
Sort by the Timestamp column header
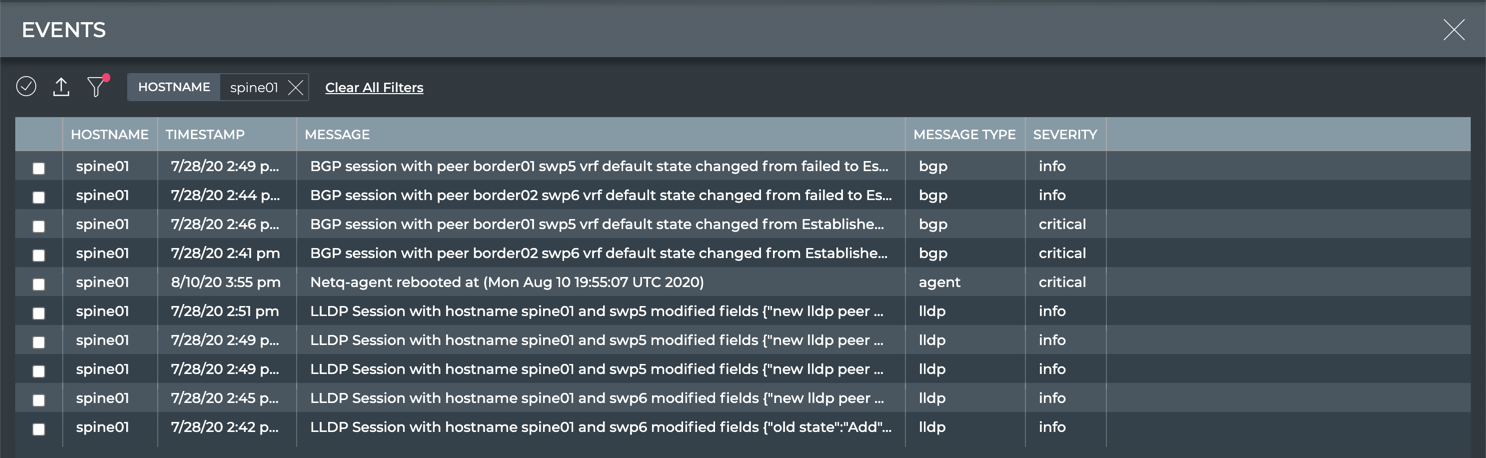click(205, 134)
